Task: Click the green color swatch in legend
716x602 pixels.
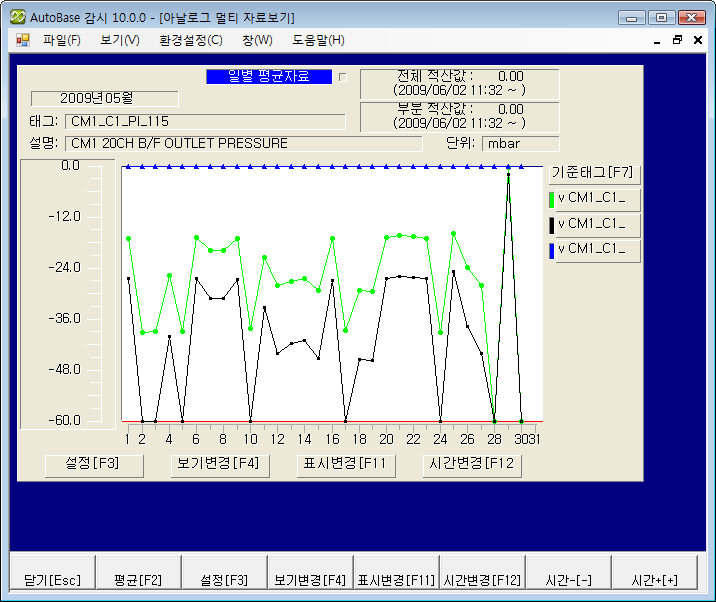Action: pyautogui.click(x=552, y=200)
